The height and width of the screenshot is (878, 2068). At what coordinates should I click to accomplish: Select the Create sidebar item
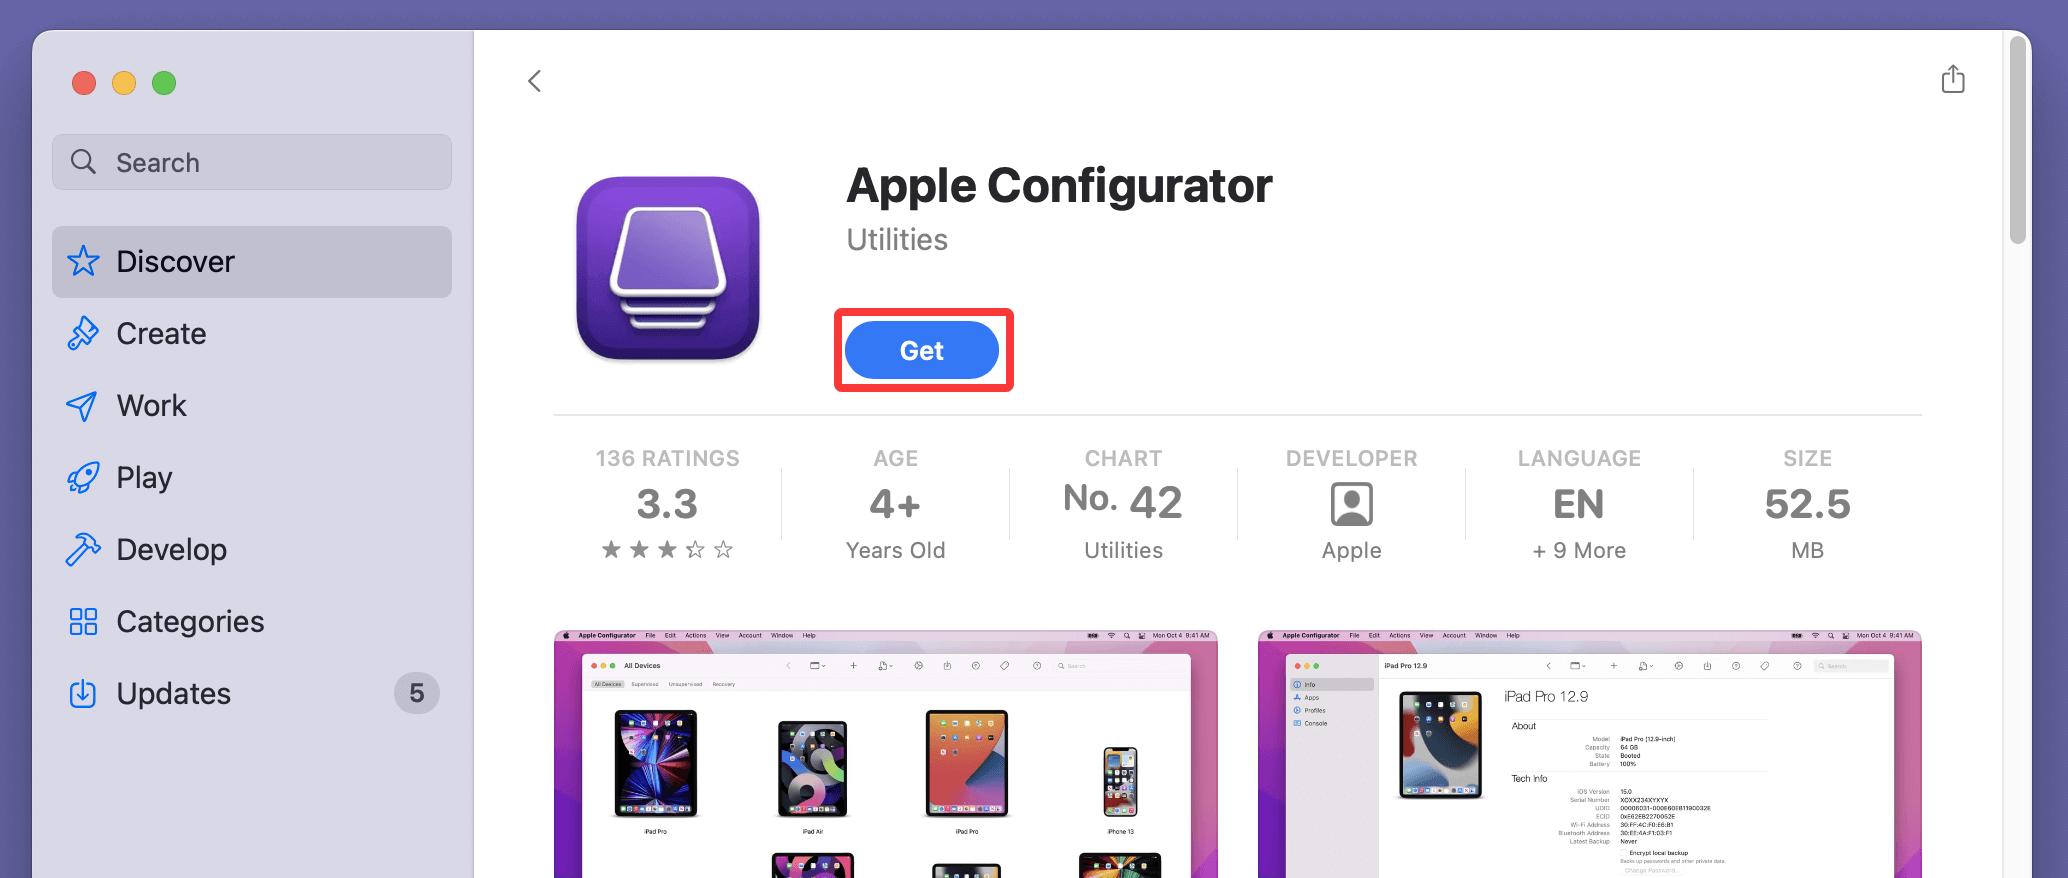(252, 334)
